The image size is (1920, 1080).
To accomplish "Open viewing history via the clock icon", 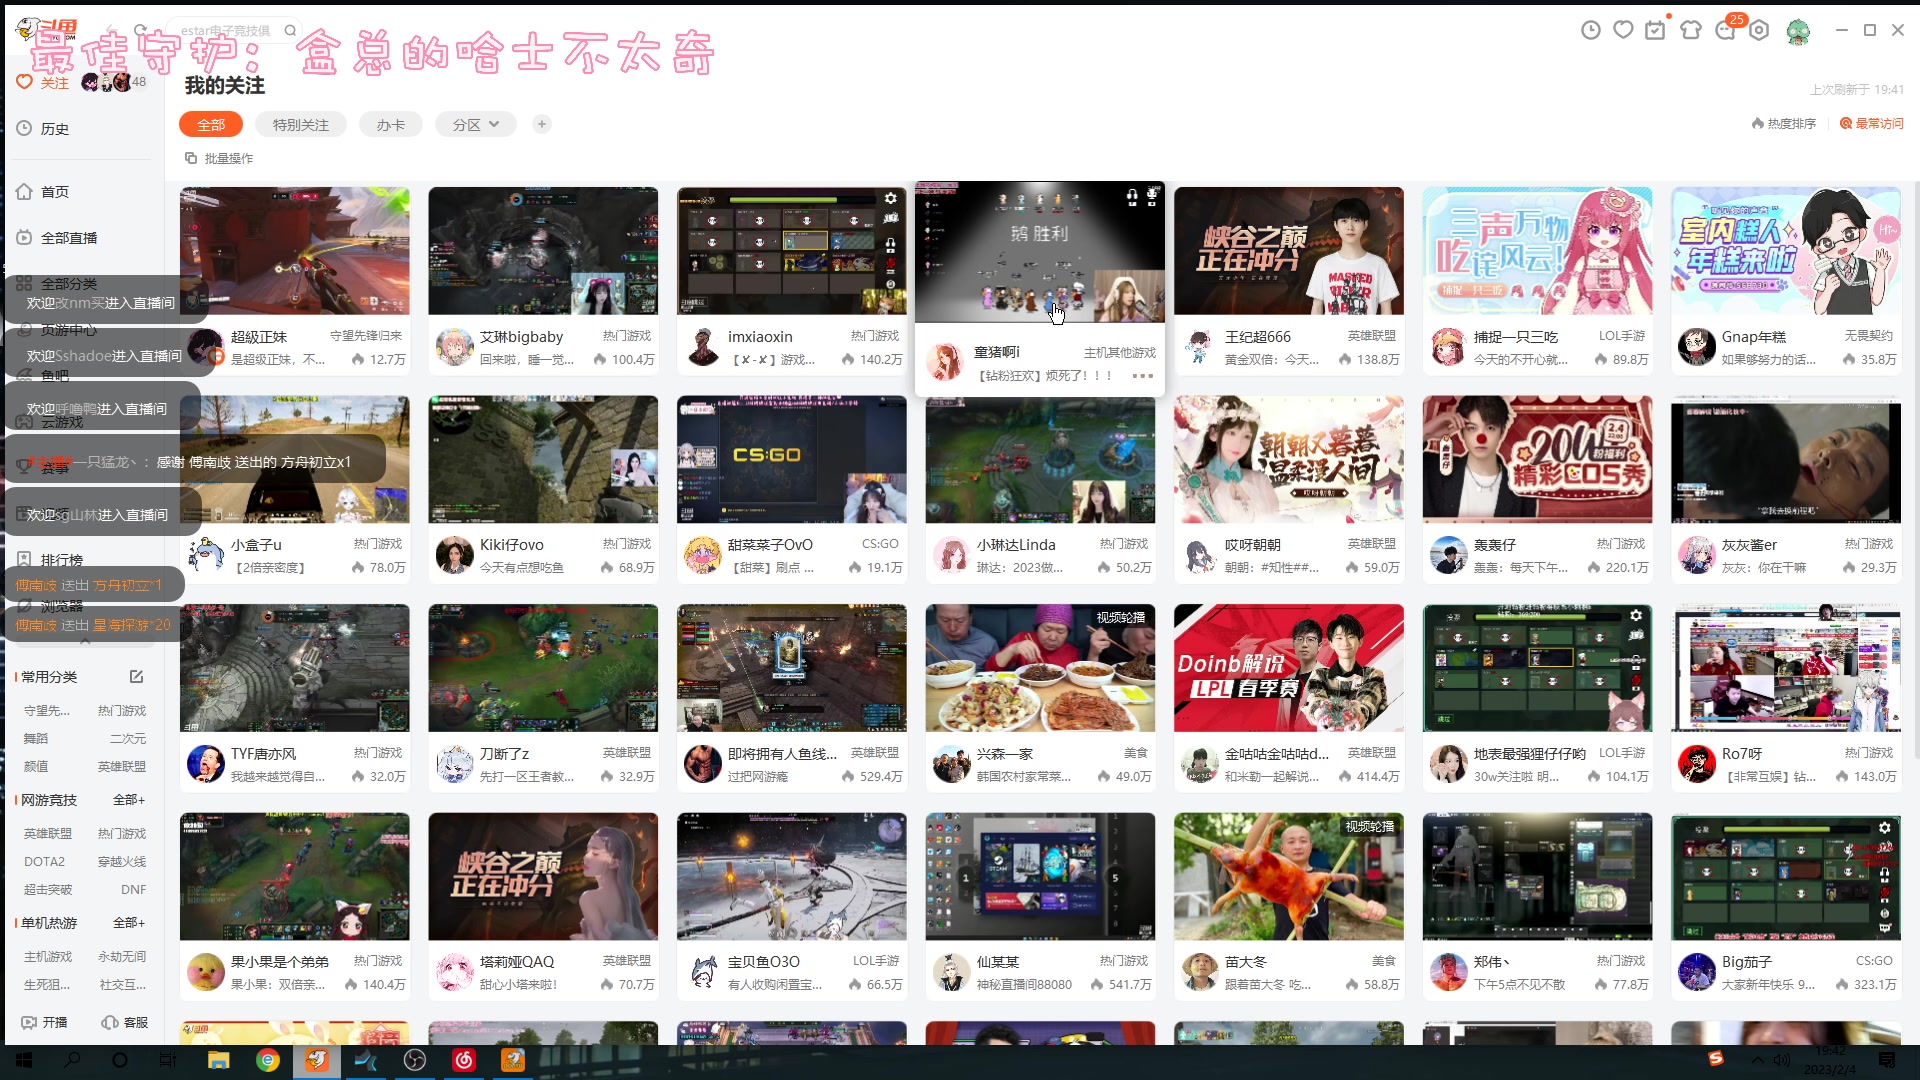I will [x=1590, y=30].
